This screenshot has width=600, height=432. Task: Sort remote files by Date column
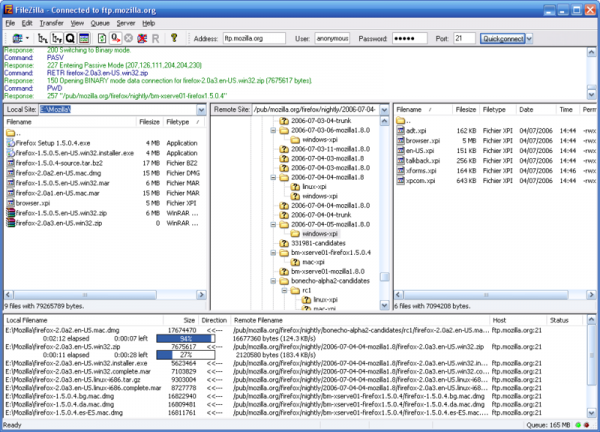pyautogui.click(x=535, y=110)
